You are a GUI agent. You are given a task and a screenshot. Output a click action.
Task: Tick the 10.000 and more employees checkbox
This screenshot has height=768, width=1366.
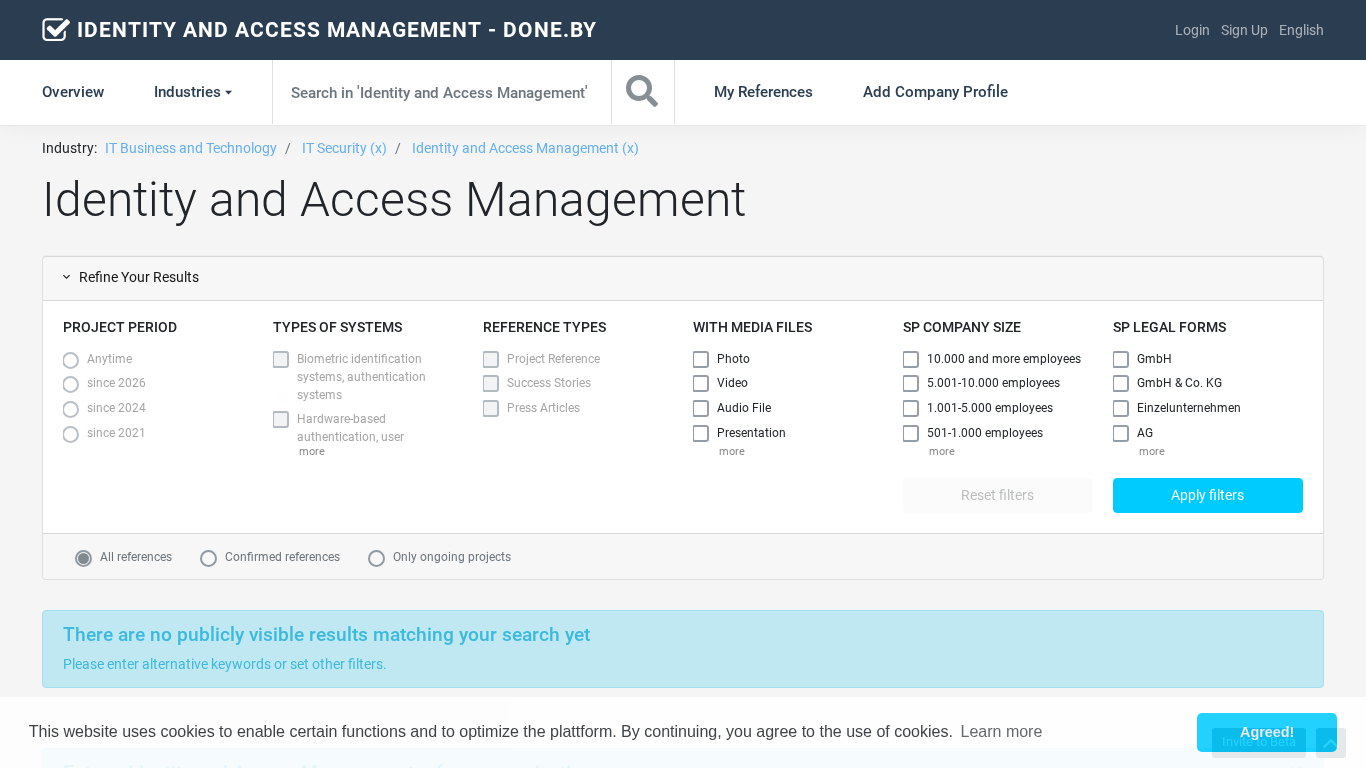[x=911, y=359]
